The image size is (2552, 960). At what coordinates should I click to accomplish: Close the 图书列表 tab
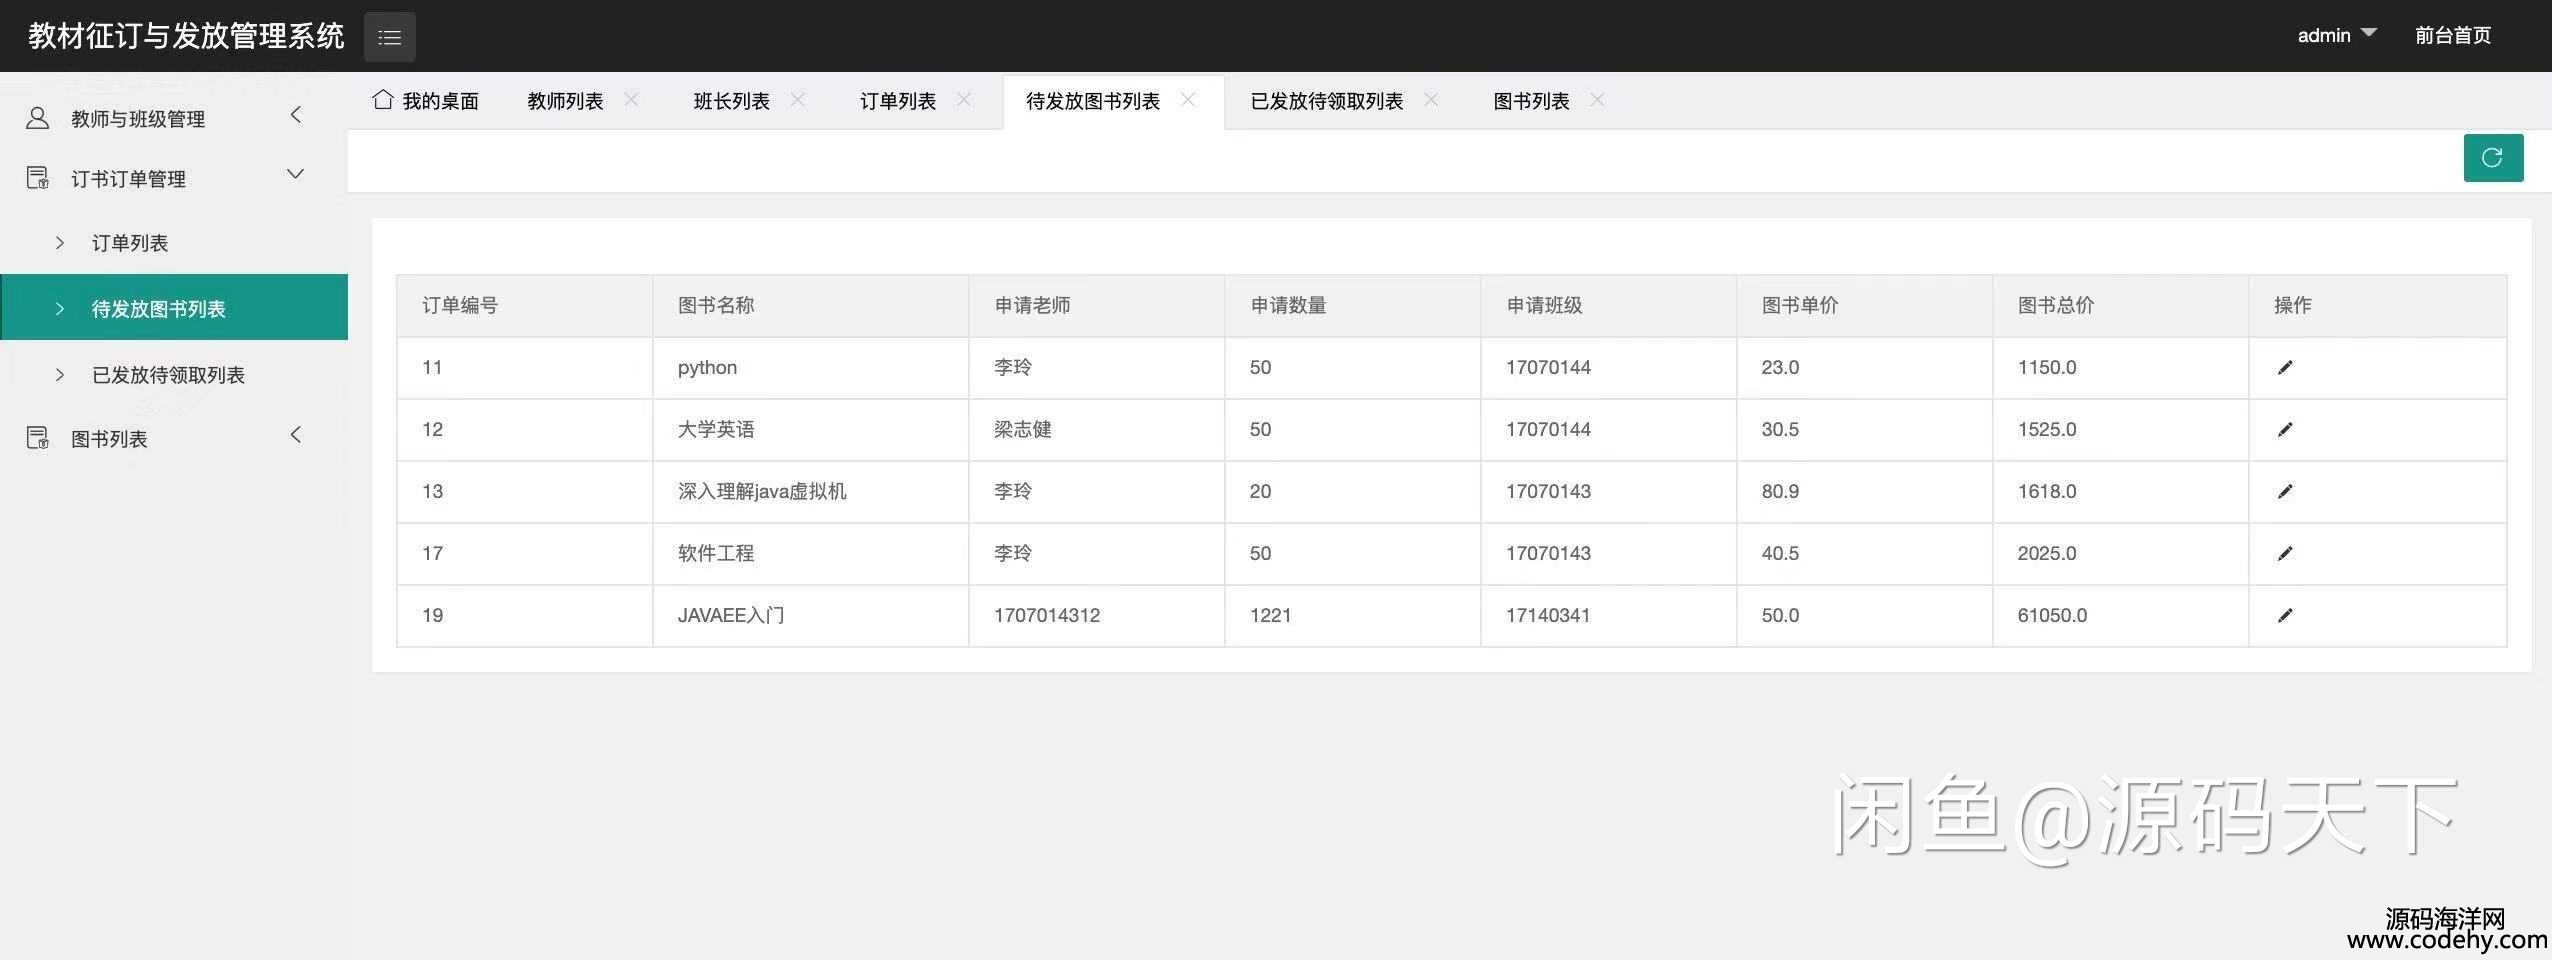1597,99
